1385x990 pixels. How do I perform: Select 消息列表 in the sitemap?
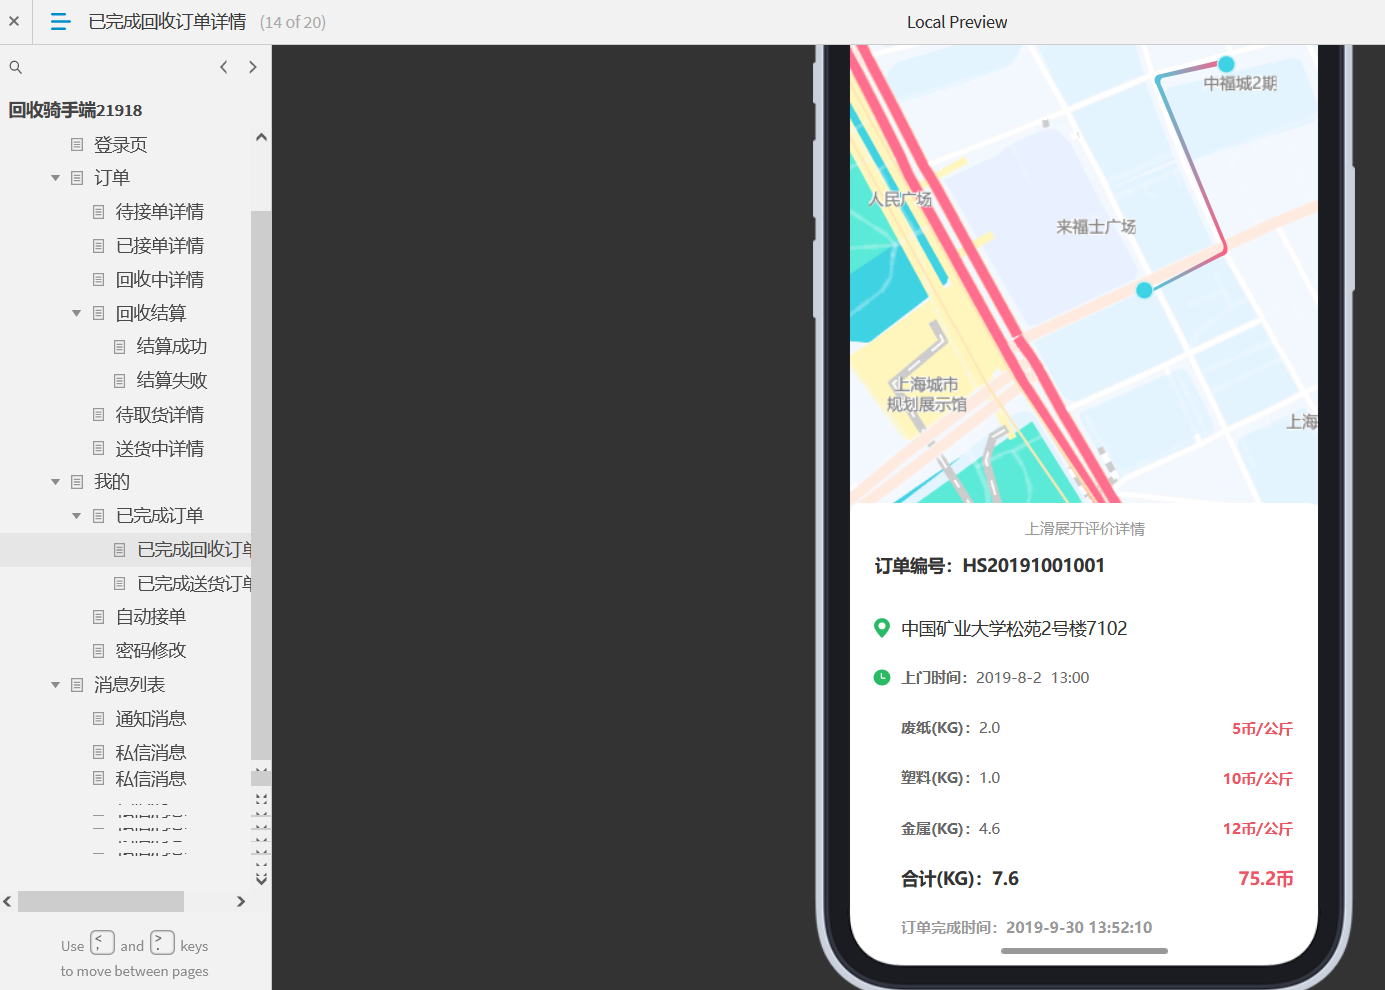[x=130, y=685]
